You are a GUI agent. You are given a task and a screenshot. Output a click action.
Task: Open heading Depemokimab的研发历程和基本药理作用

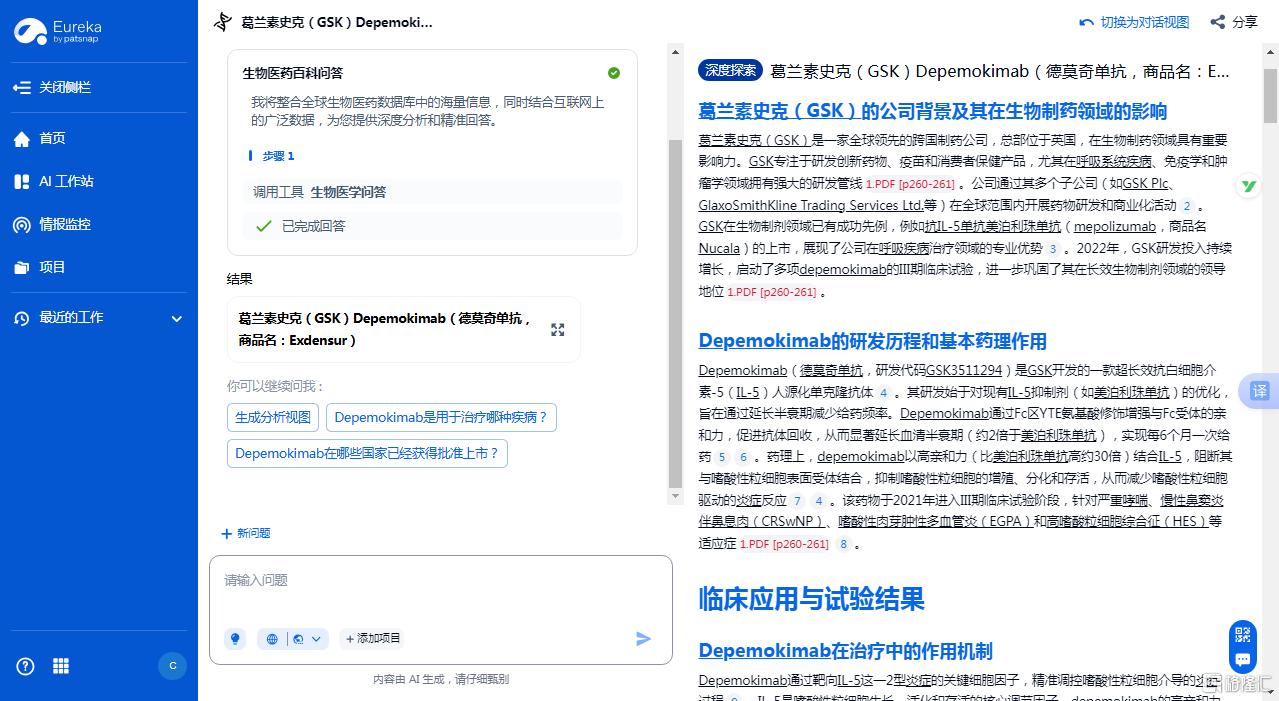[x=872, y=341]
